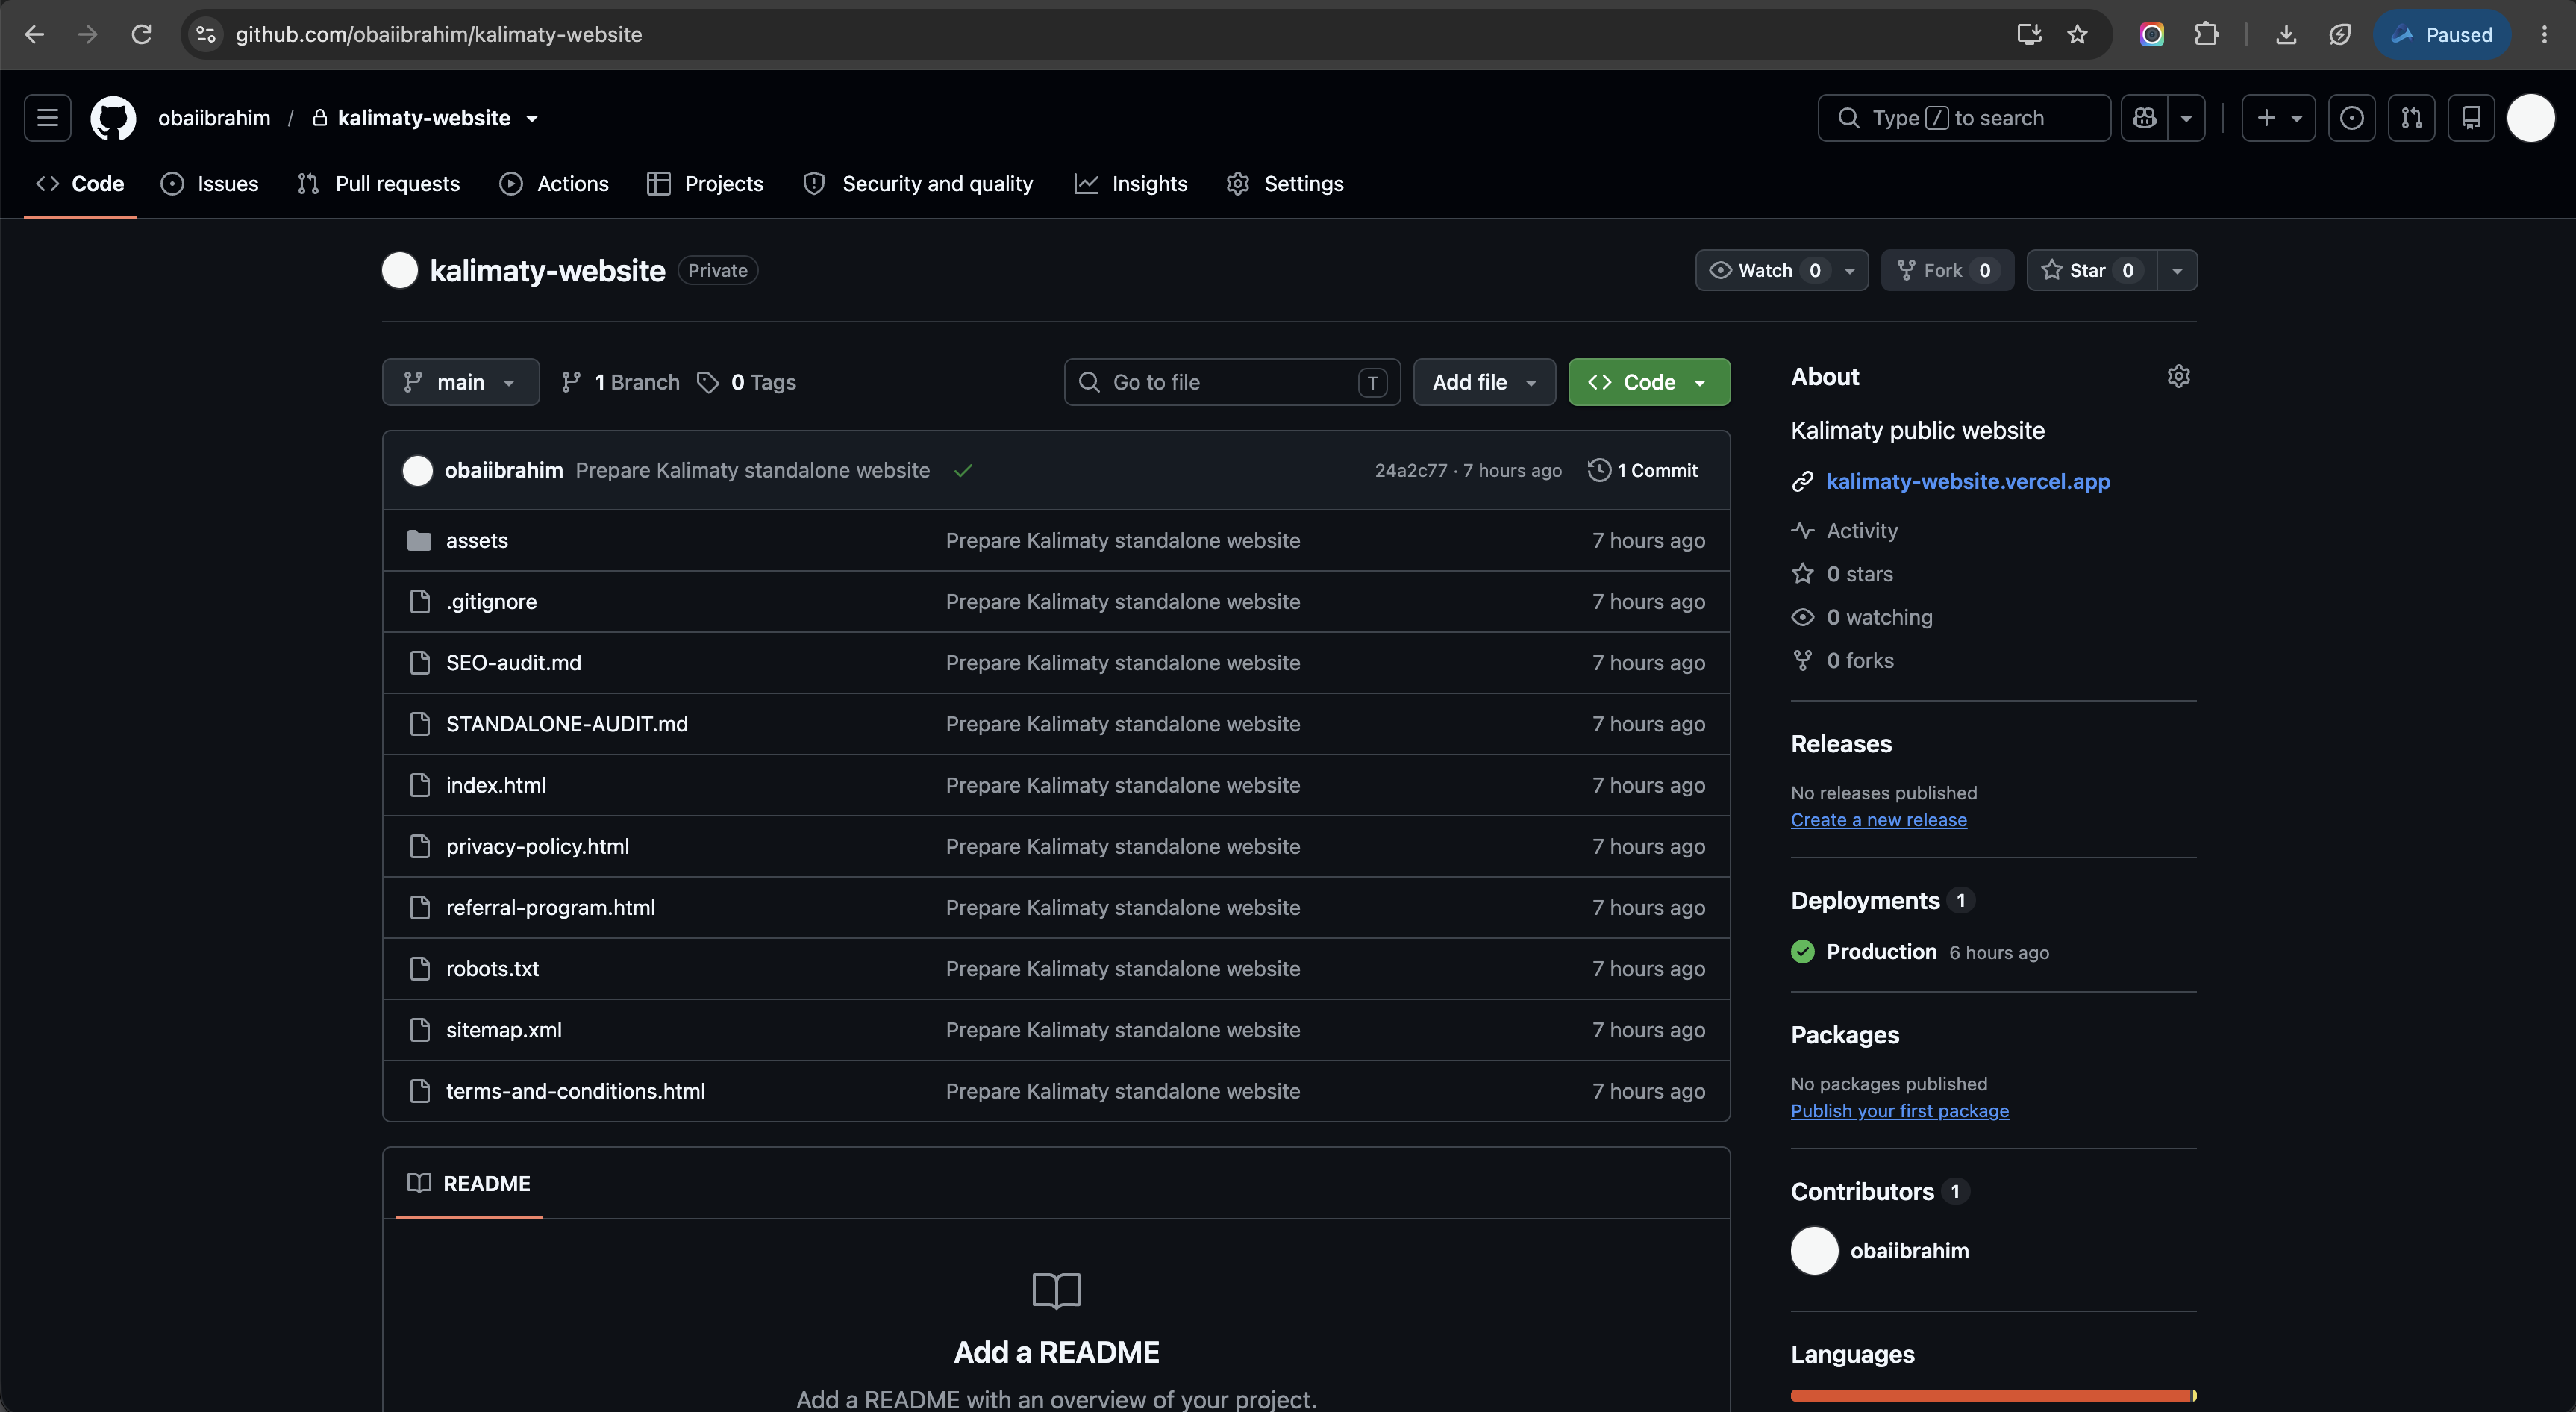Click the Type / to search box

tap(1964, 118)
